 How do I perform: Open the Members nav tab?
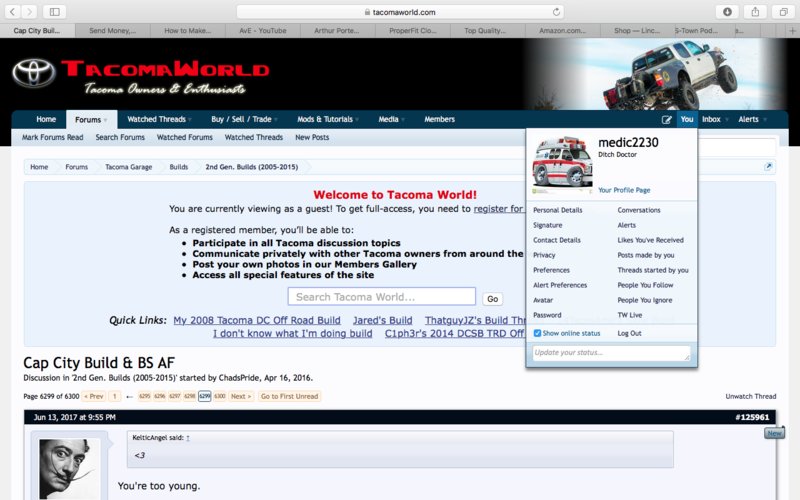click(x=439, y=119)
